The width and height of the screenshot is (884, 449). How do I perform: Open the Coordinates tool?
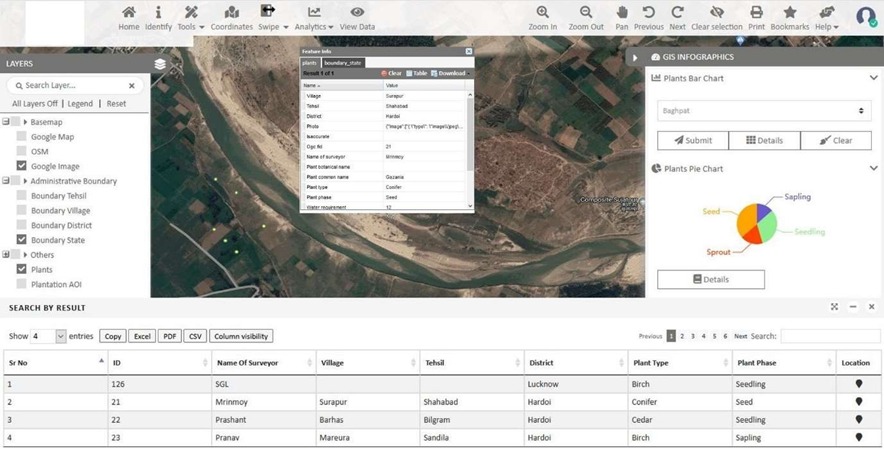click(x=231, y=14)
